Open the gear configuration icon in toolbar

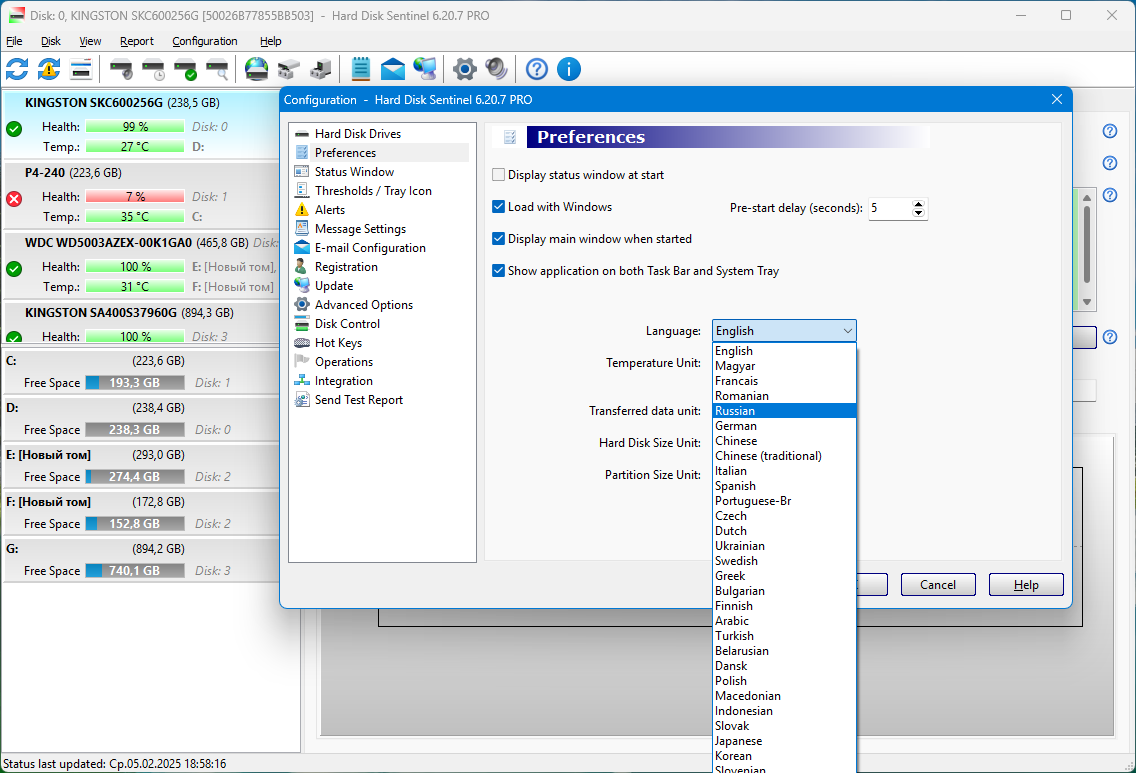(x=464, y=69)
